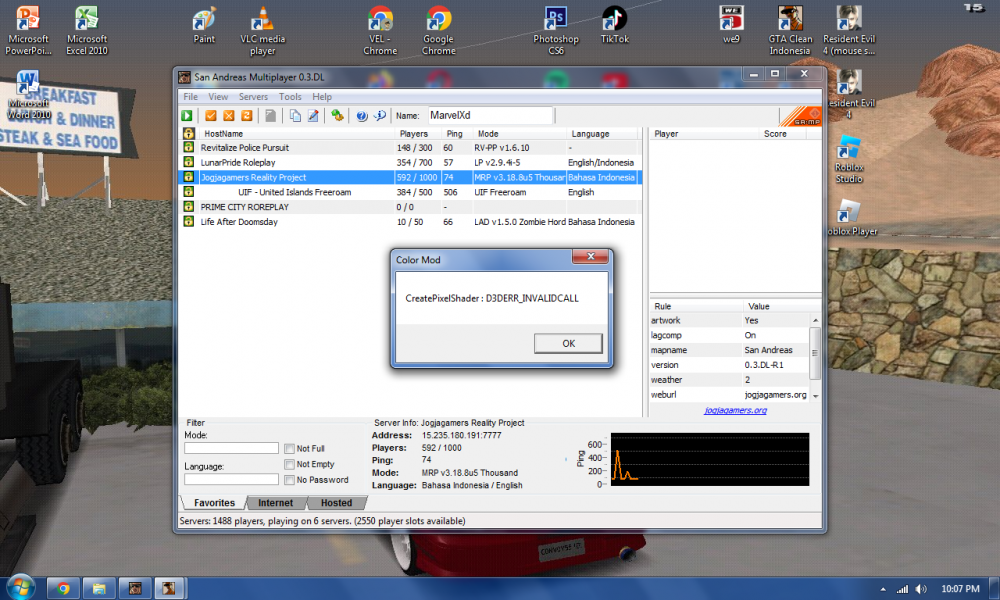Click the About info bubble icon
This screenshot has width=1000, height=600.
[379, 115]
